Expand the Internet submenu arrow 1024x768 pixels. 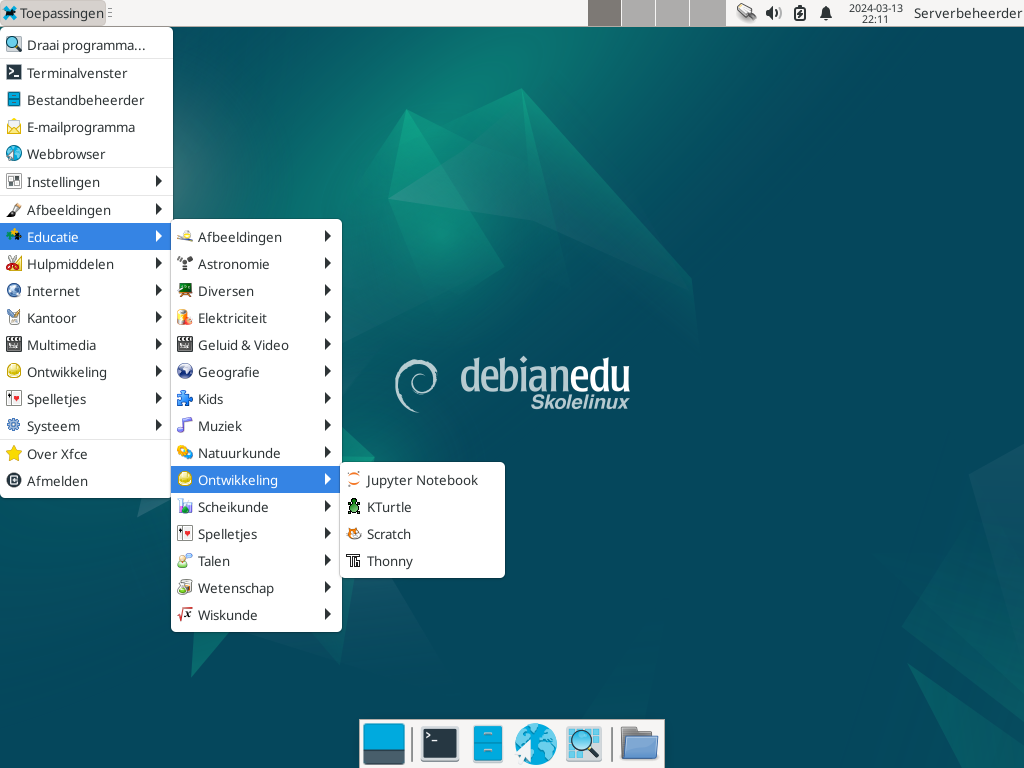[159, 291]
